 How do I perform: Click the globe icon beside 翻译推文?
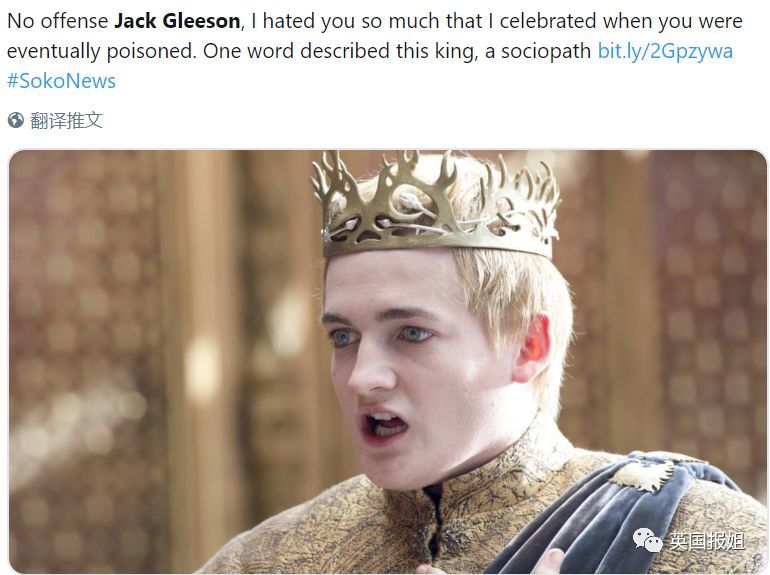click(16, 120)
